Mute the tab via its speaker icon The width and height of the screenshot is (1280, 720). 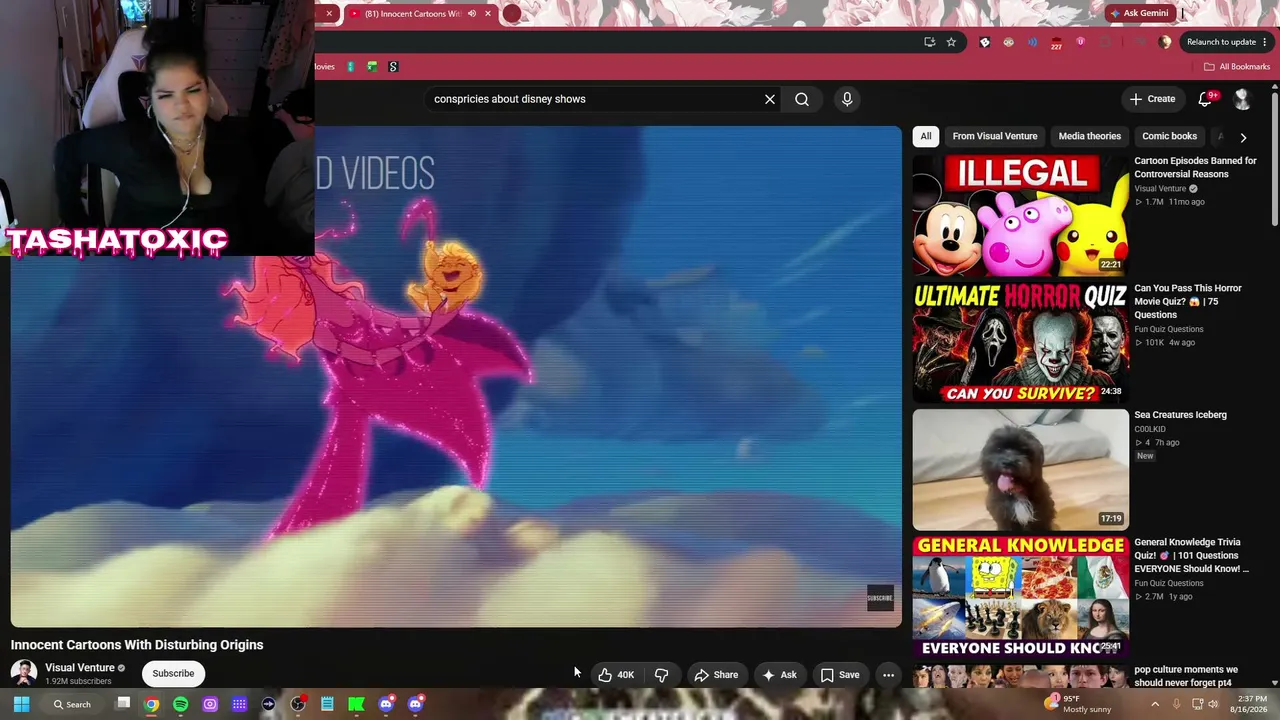pos(472,14)
